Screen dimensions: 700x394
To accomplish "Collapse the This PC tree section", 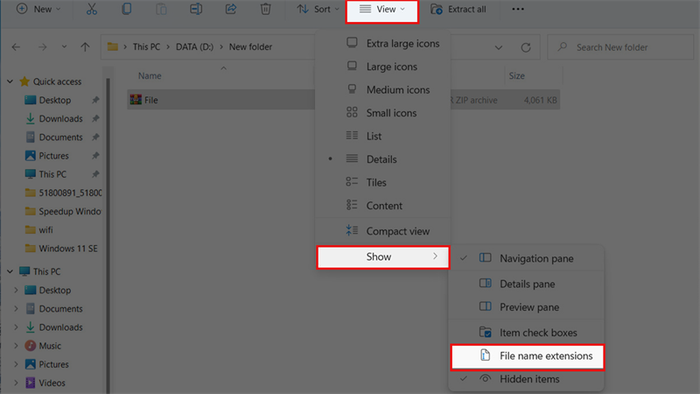I will [x=10, y=271].
